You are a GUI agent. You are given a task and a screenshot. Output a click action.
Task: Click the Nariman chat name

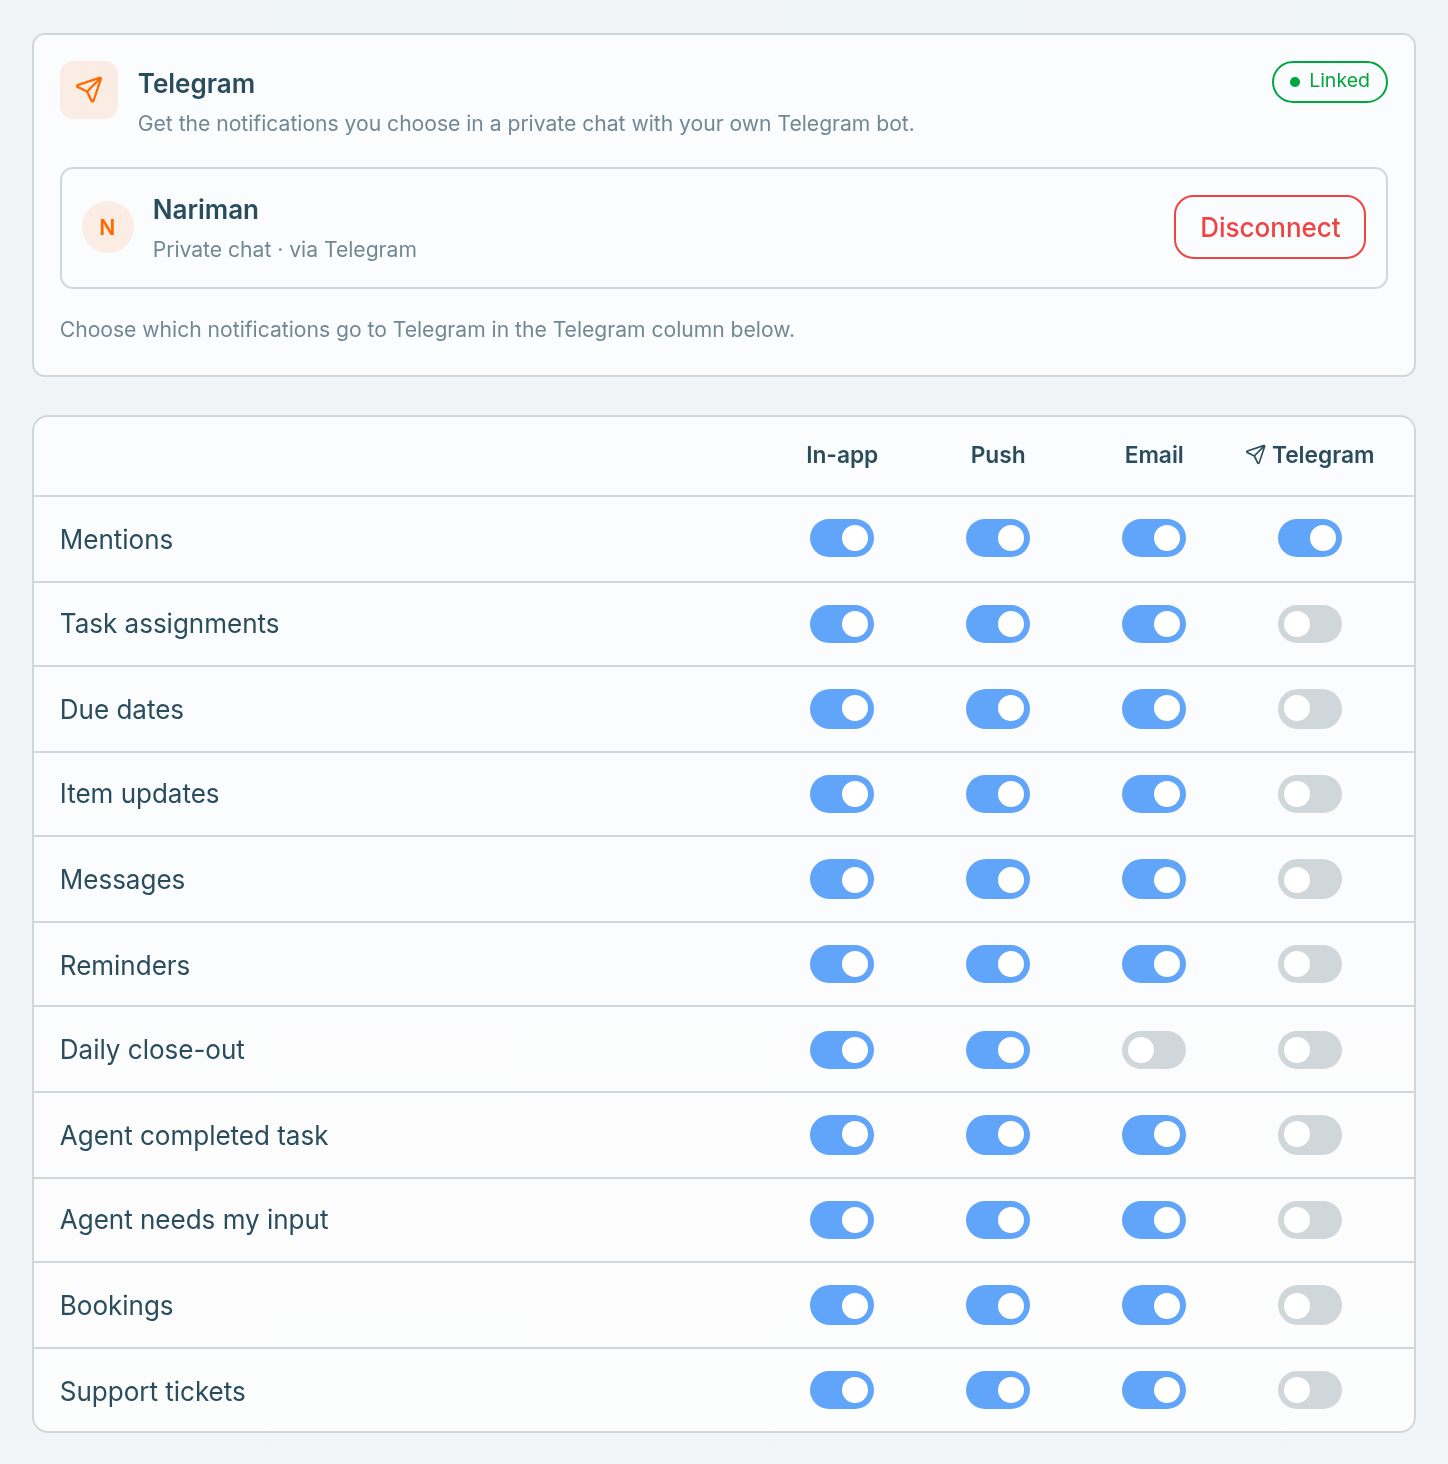click(206, 210)
